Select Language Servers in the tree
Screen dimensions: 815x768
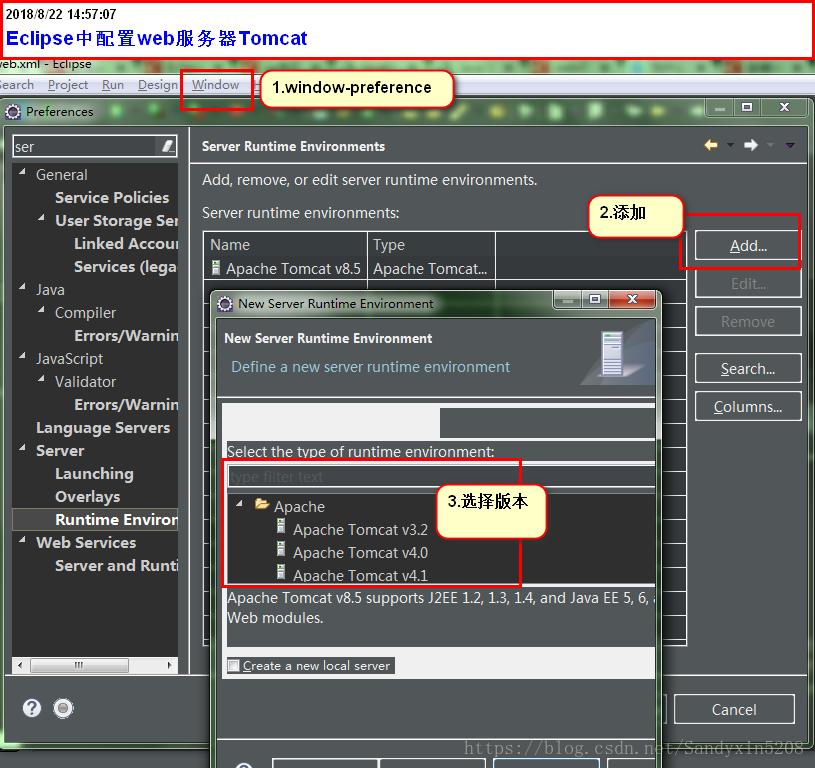click(103, 428)
